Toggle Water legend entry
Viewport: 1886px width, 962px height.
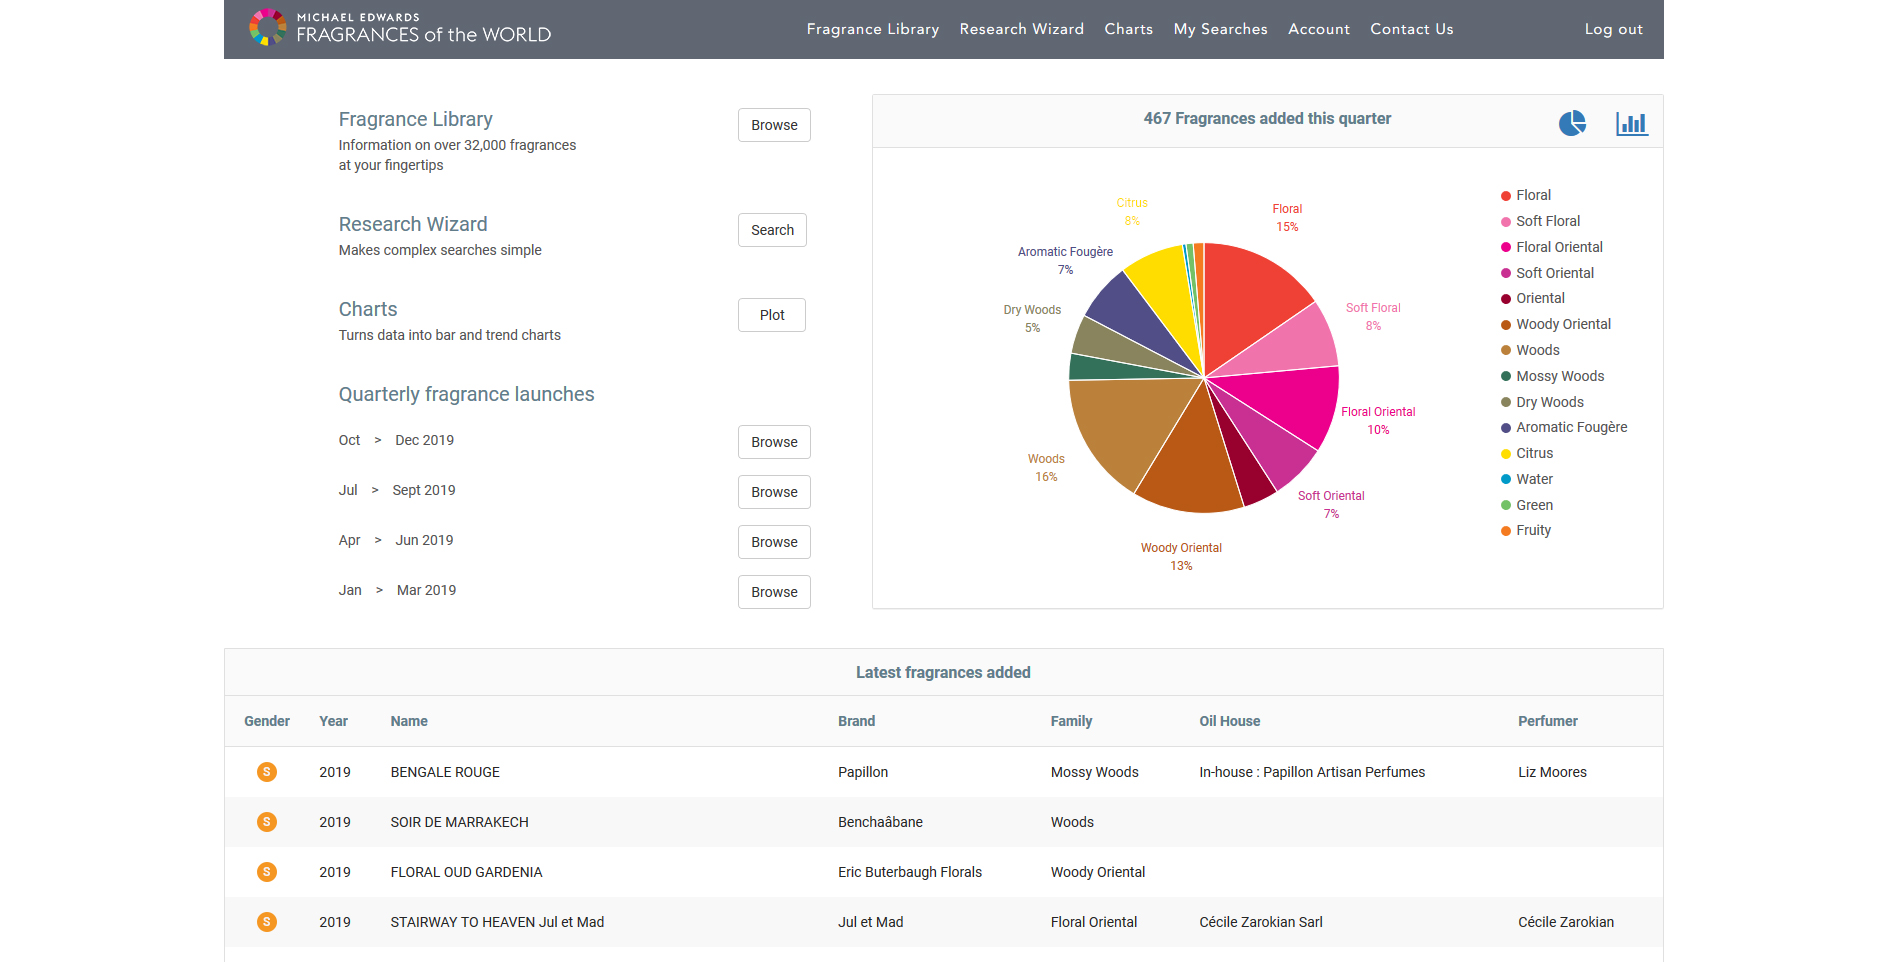click(1527, 479)
